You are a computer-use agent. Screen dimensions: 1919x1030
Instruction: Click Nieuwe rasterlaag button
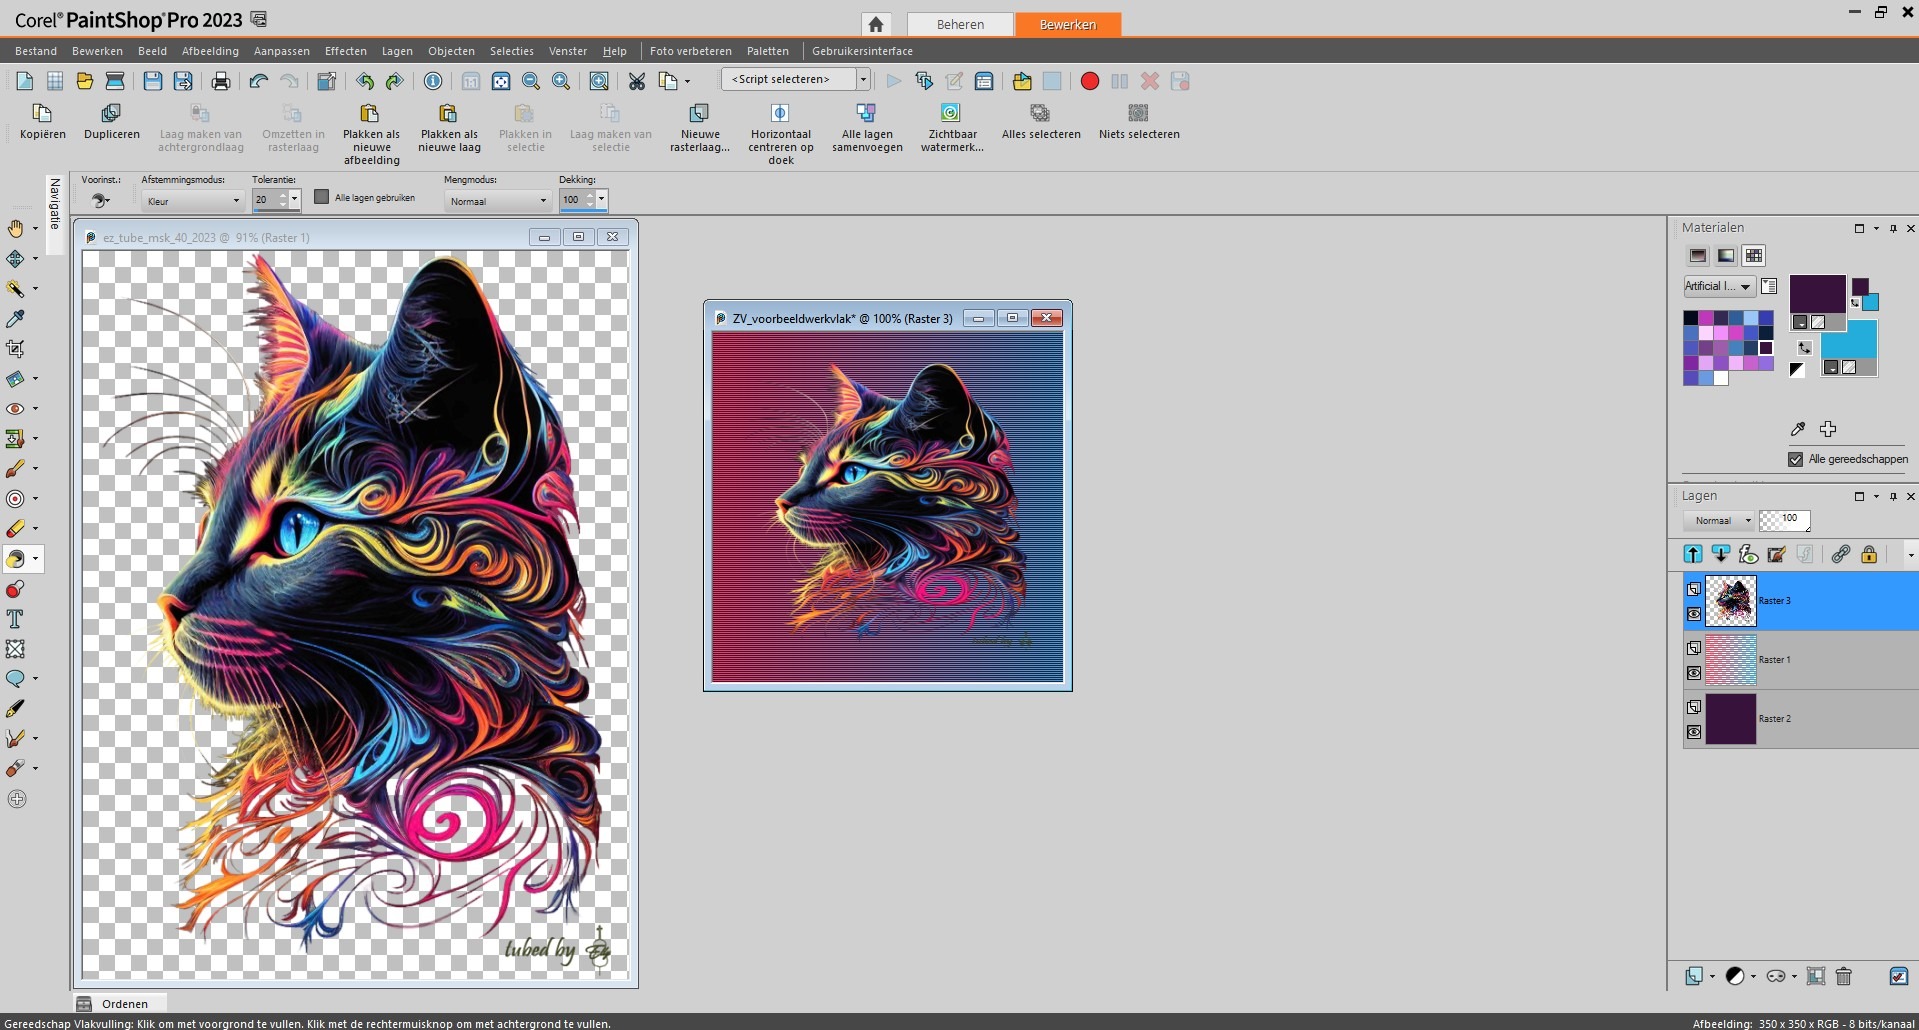(x=700, y=128)
